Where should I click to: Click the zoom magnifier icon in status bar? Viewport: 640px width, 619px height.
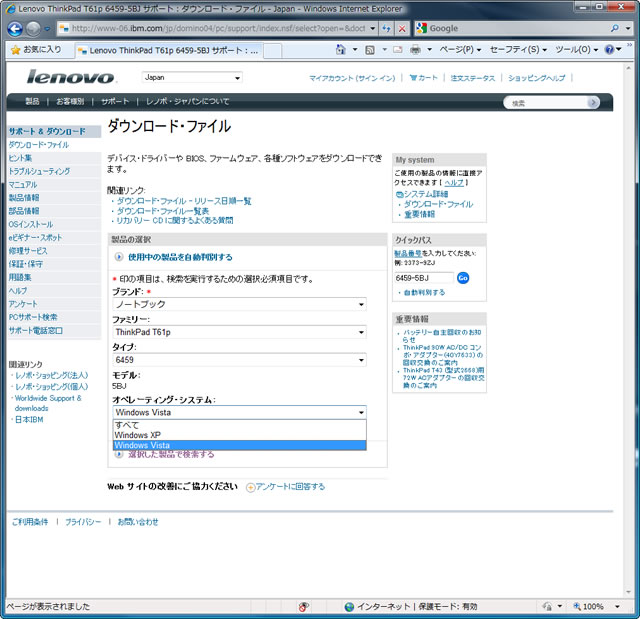pyautogui.click(x=577, y=606)
